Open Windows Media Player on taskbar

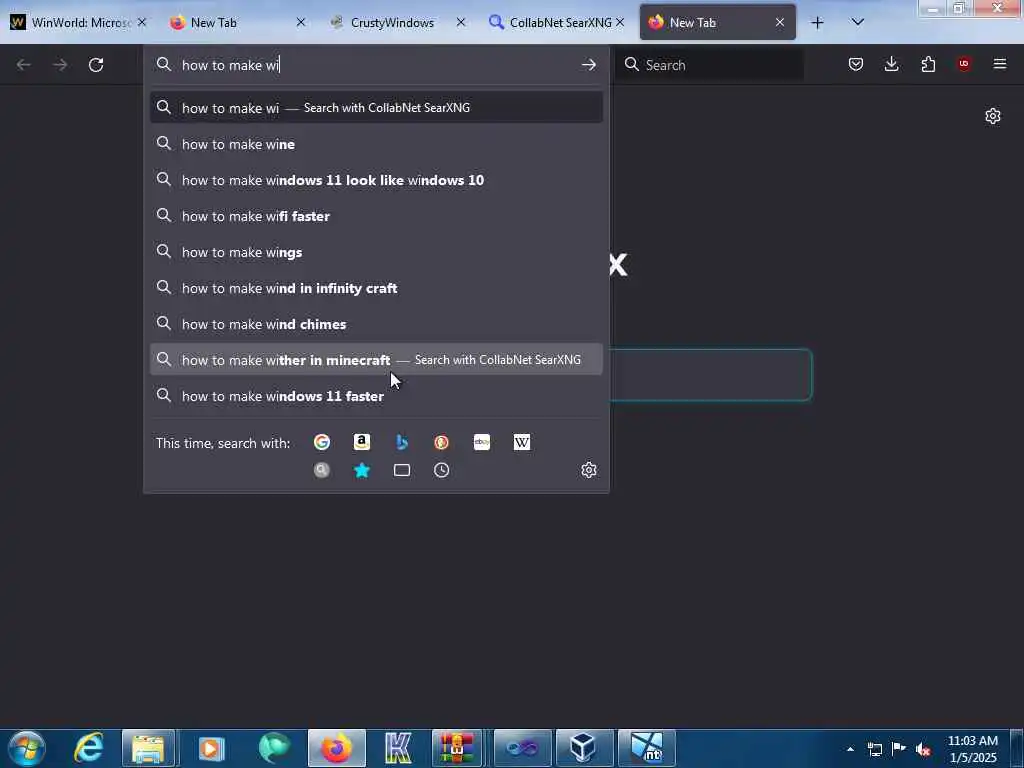(211, 748)
